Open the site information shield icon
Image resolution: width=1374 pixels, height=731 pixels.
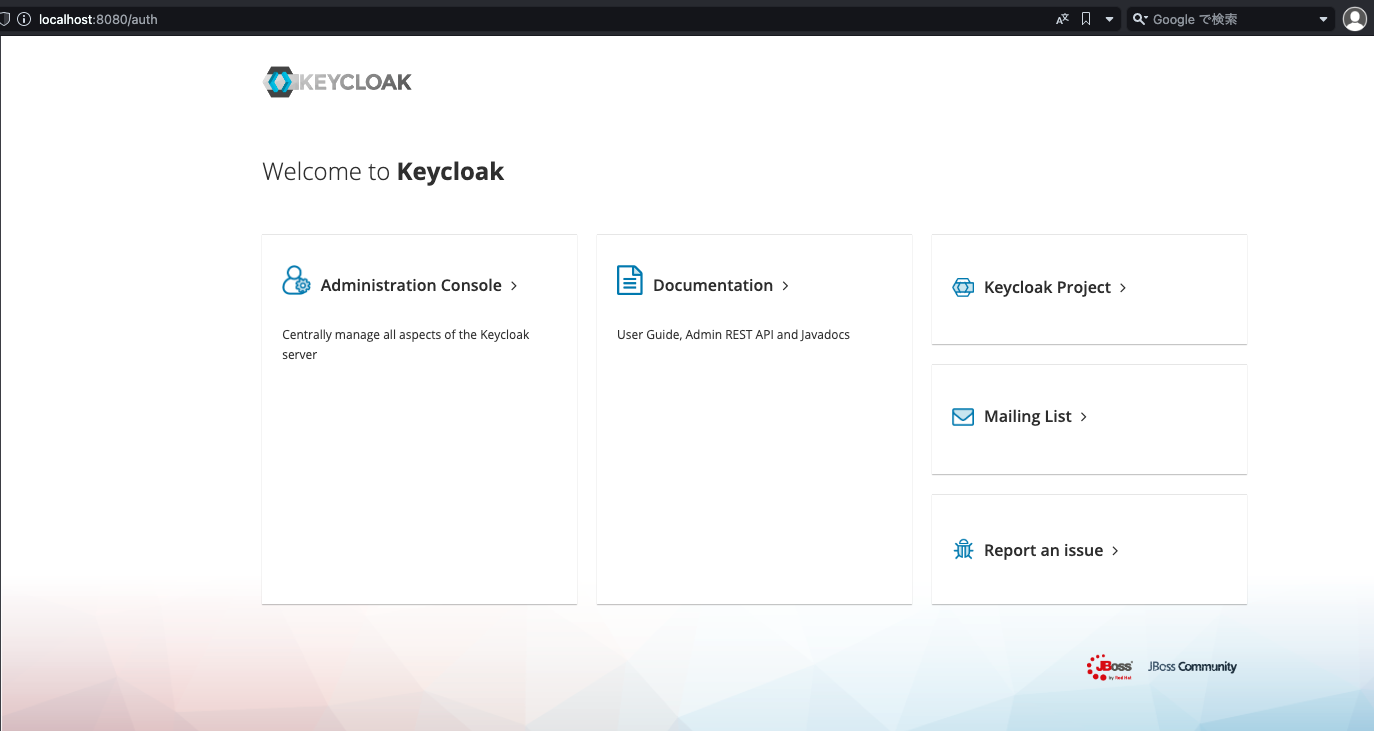click(x=6, y=18)
